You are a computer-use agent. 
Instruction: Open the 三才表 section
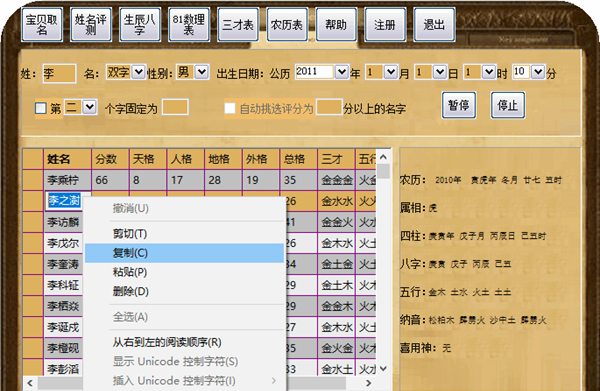point(238,25)
